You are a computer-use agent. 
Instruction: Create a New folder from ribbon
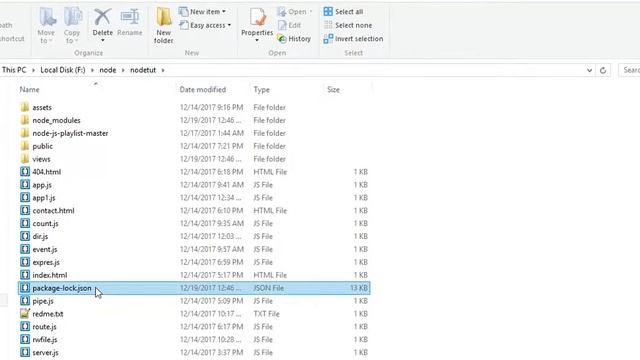pos(164,25)
